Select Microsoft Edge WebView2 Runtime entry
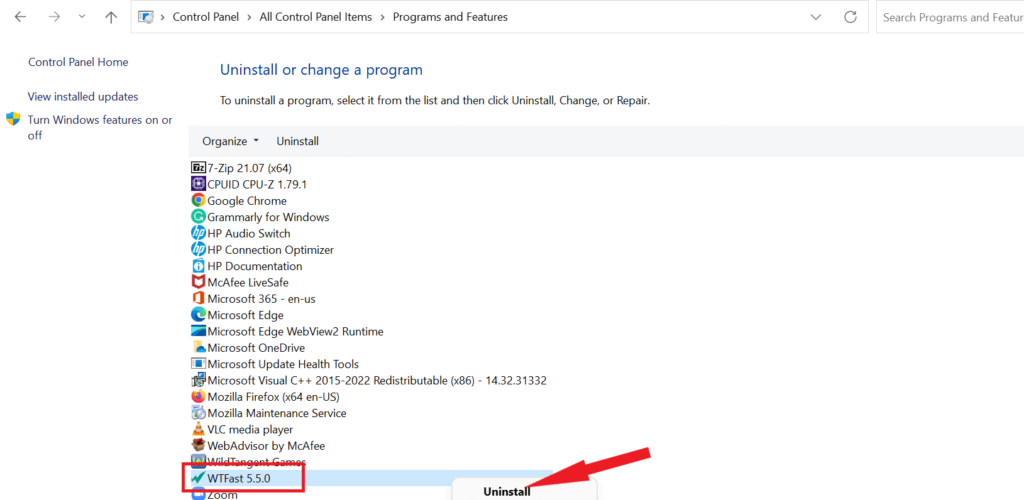This screenshot has width=1024, height=500. click(x=295, y=331)
